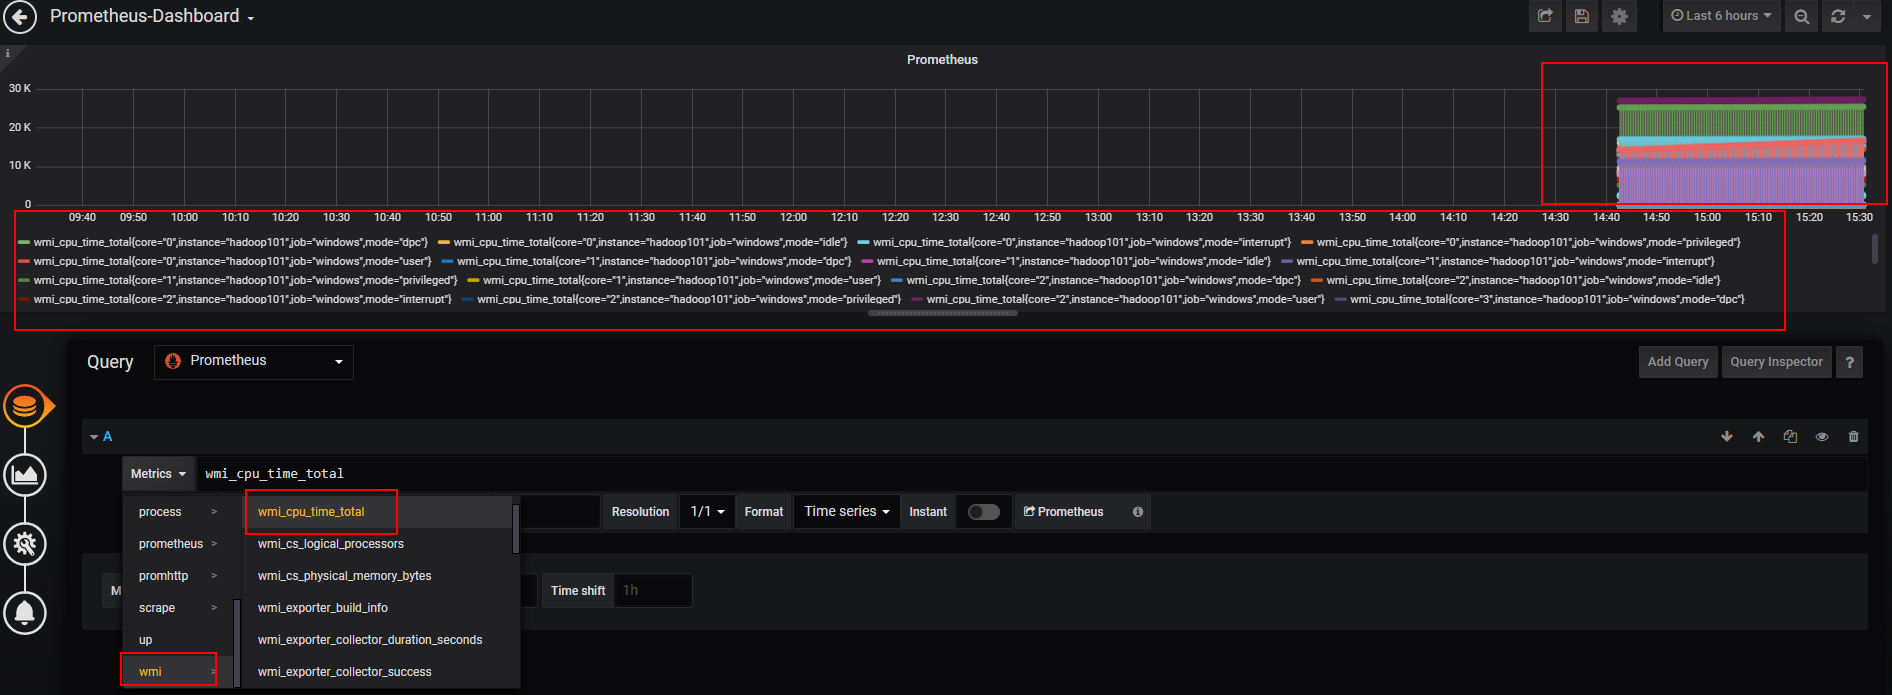
Task: Toggle the Instant switch
Action: (984, 512)
